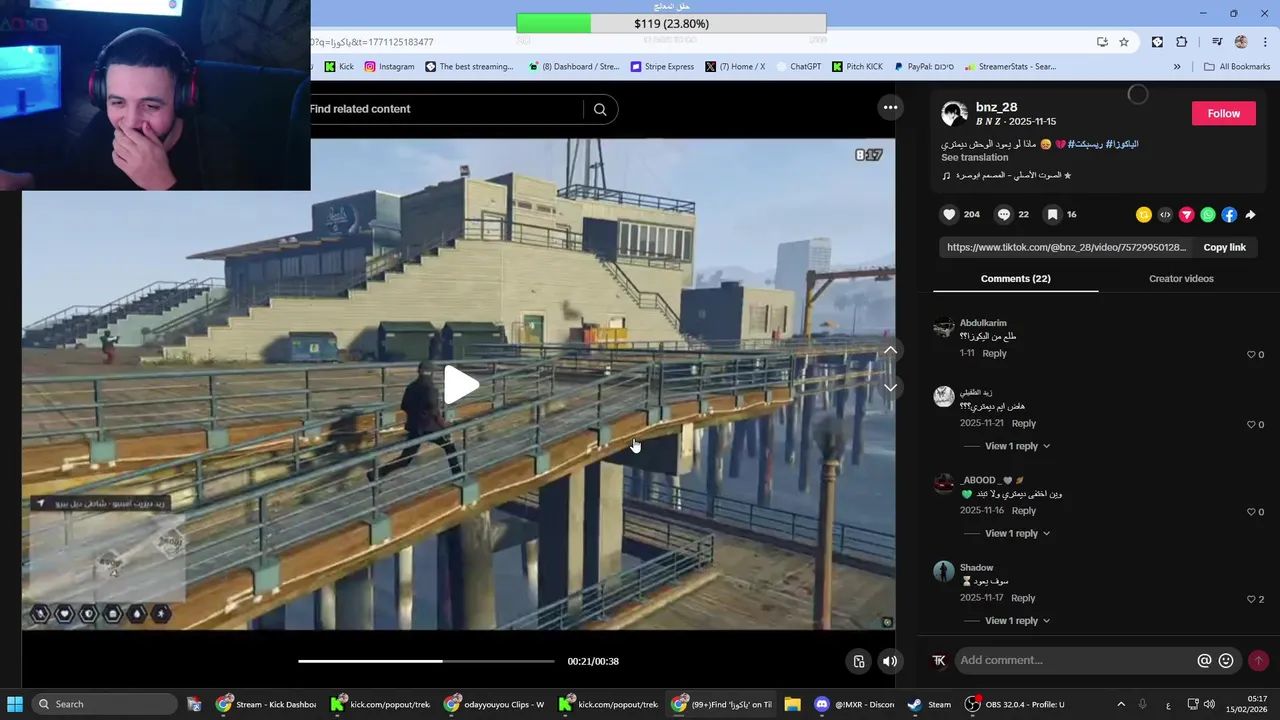This screenshot has height=720, width=1280.
Task: Click the share arrow icon
Action: [1250, 215]
